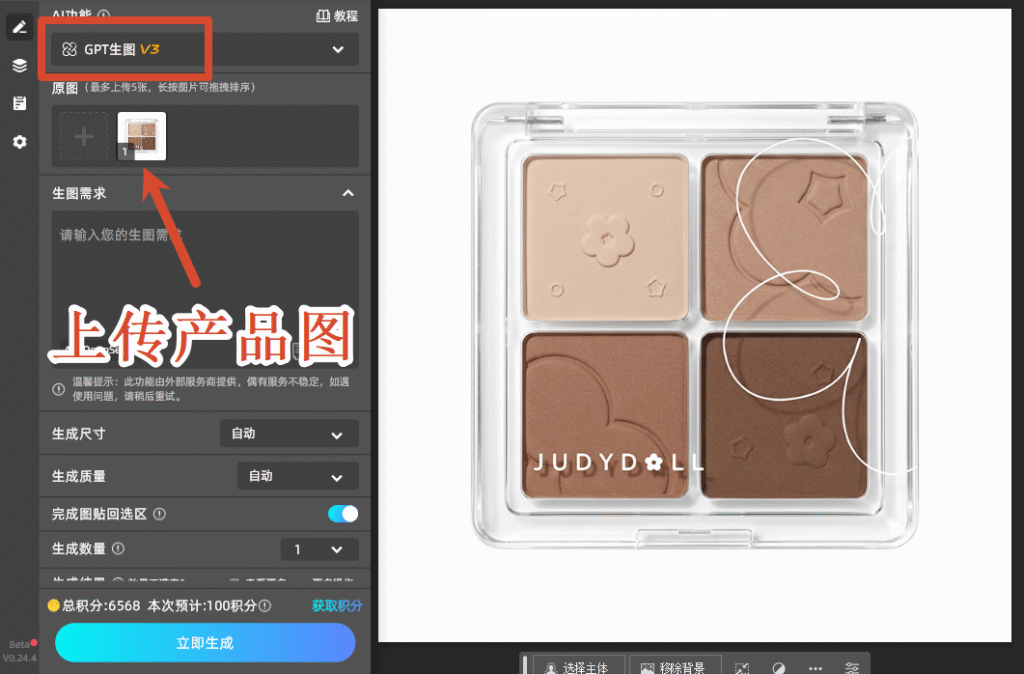The height and width of the screenshot is (674, 1024).
Task: Open the saved records sidebar icon
Action: point(20,103)
